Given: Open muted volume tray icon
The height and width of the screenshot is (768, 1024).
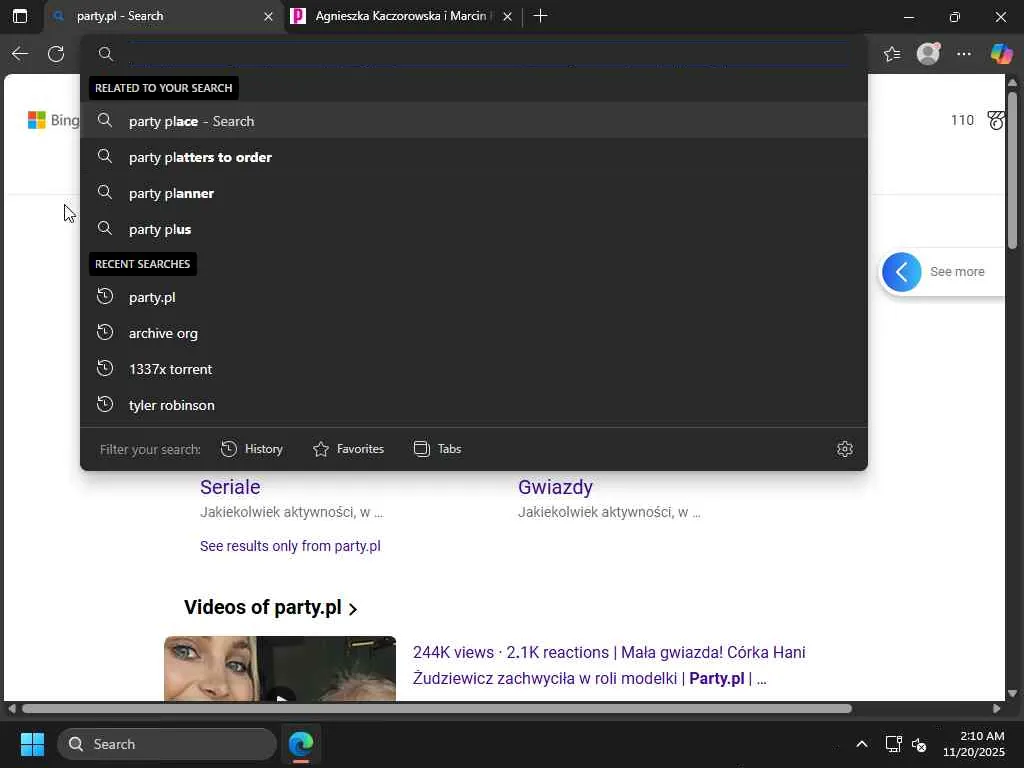Looking at the screenshot, I should tap(919, 744).
